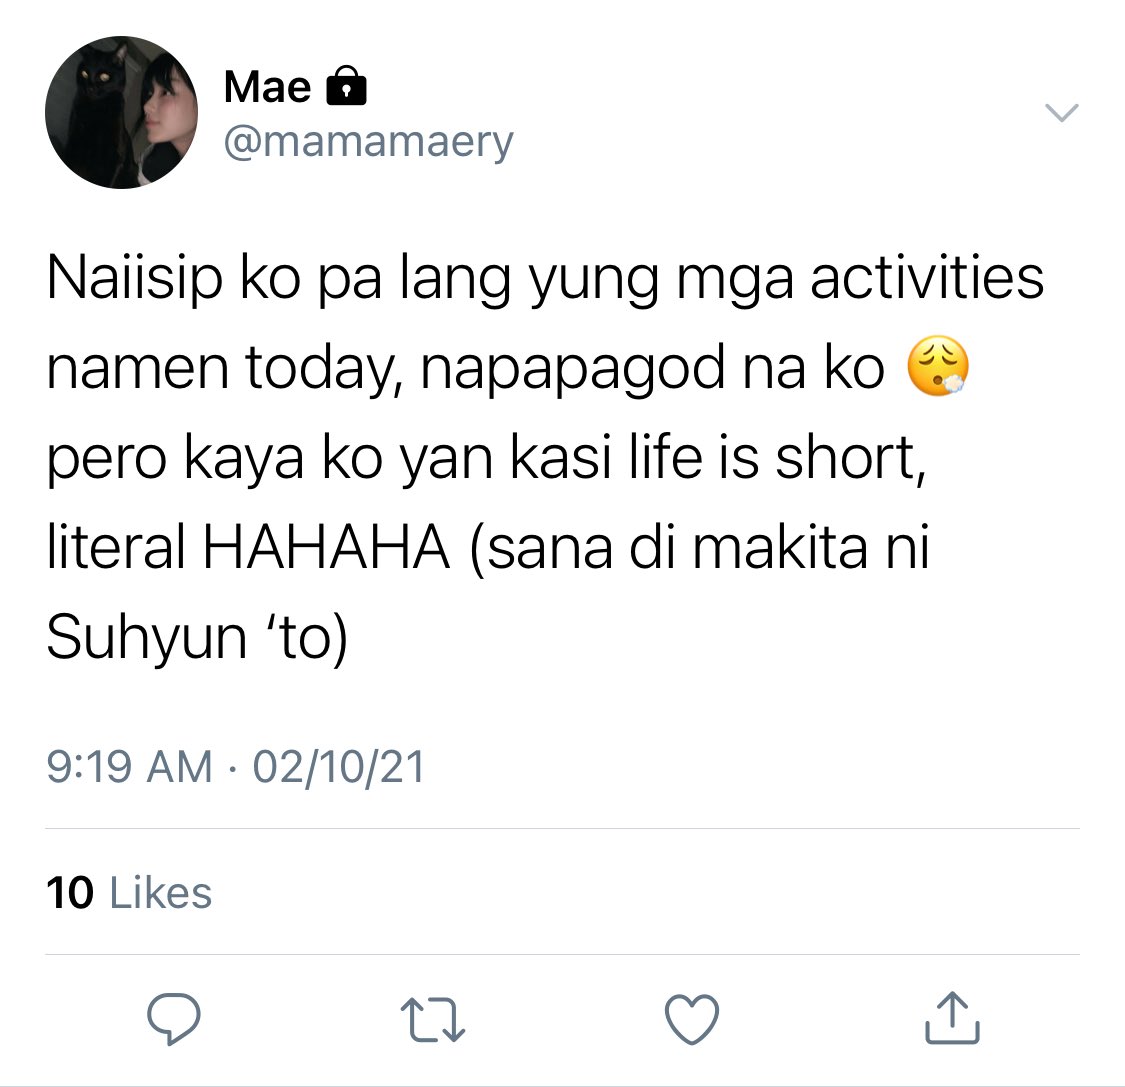This screenshot has width=1125, height=1087.
Task: Click the bold number 10 in likes count
Action: [70, 893]
